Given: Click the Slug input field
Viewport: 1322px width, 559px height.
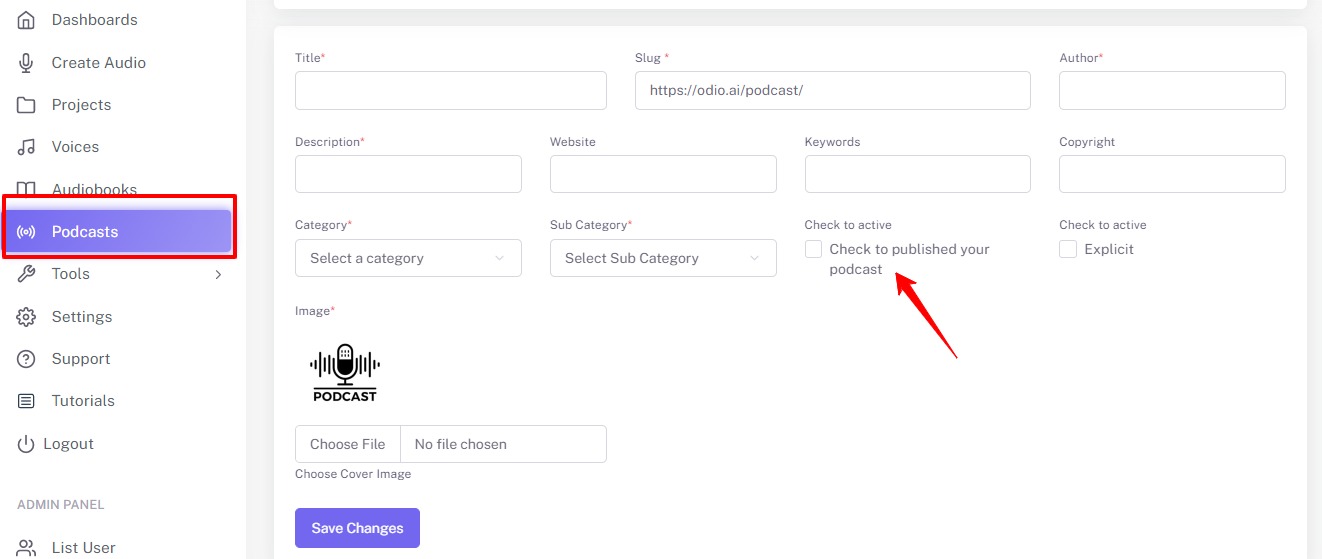Looking at the screenshot, I should click(833, 90).
